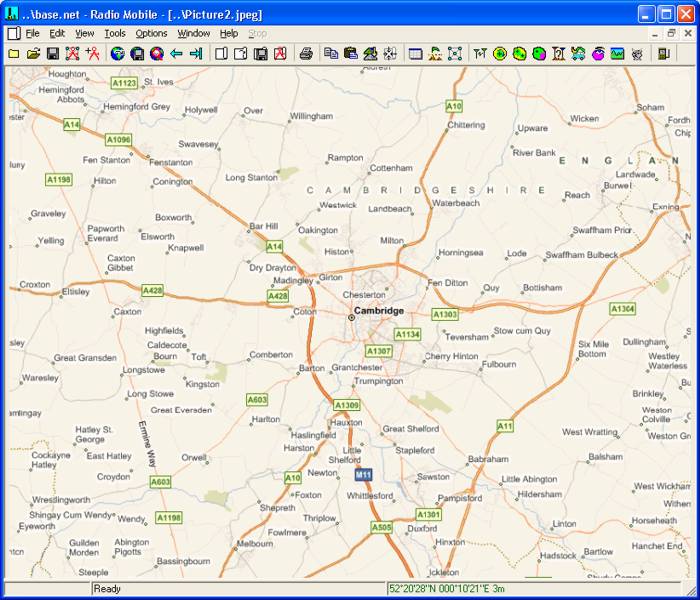This screenshot has height=600, width=700.
Task: Click the Copy icon
Action: click(x=331, y=54)
